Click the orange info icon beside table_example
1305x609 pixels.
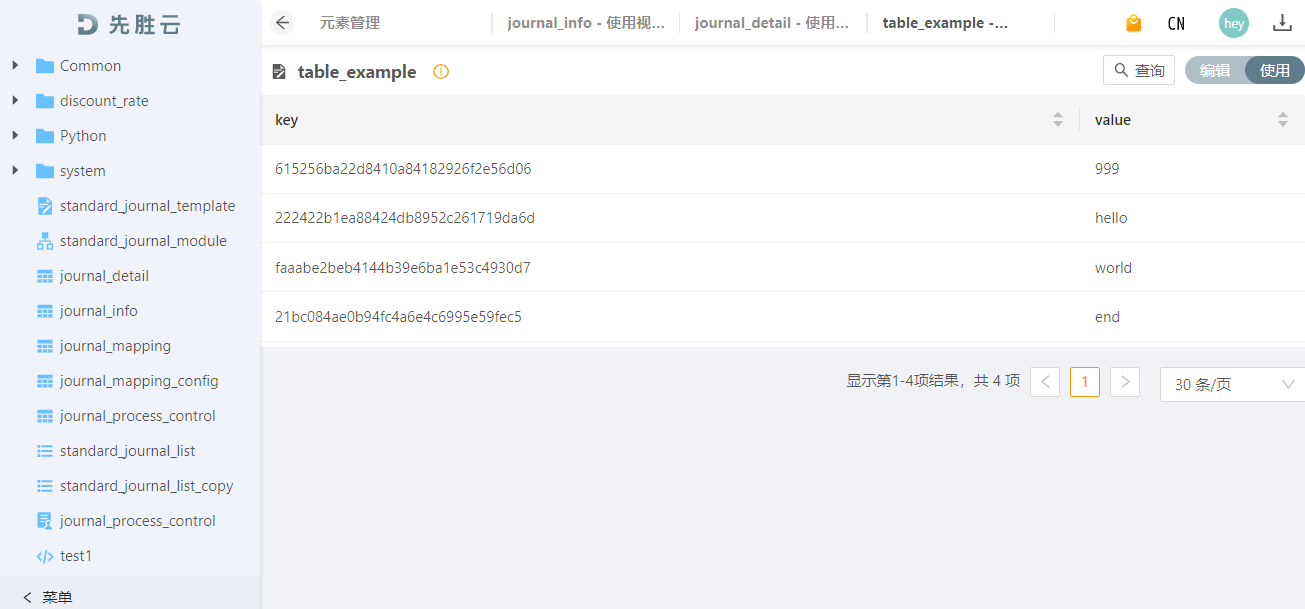click(x=441, y=72)
